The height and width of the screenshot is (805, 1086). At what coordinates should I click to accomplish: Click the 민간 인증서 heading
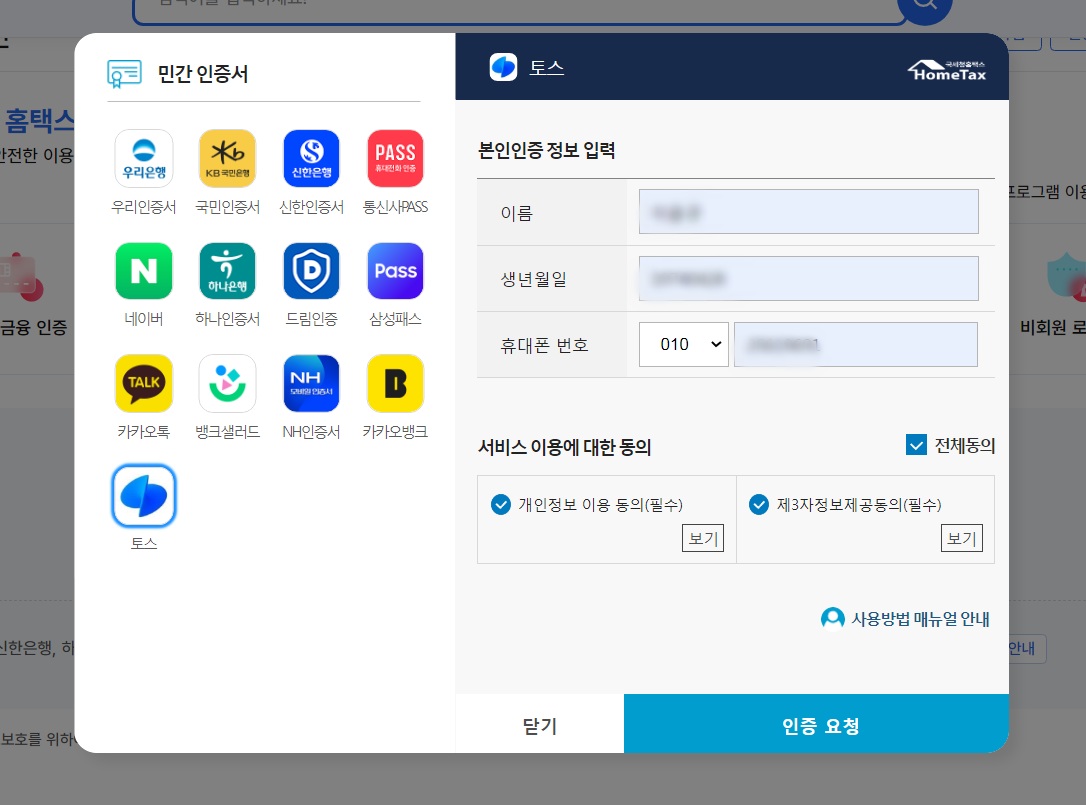(x=203, y=73)
